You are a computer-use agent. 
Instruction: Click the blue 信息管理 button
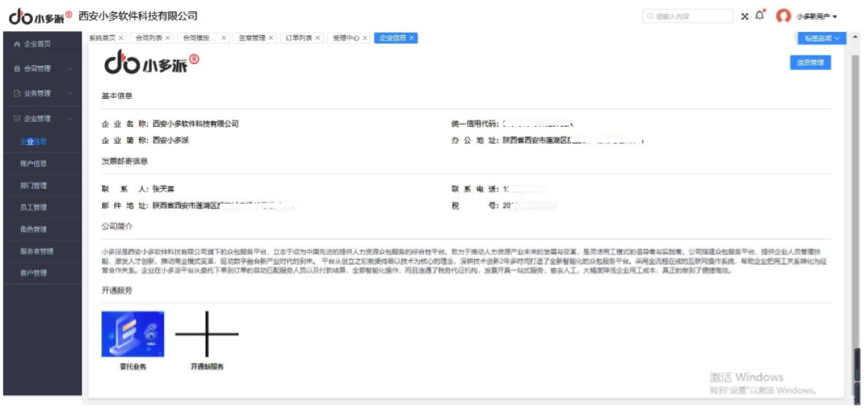[810, 62]
